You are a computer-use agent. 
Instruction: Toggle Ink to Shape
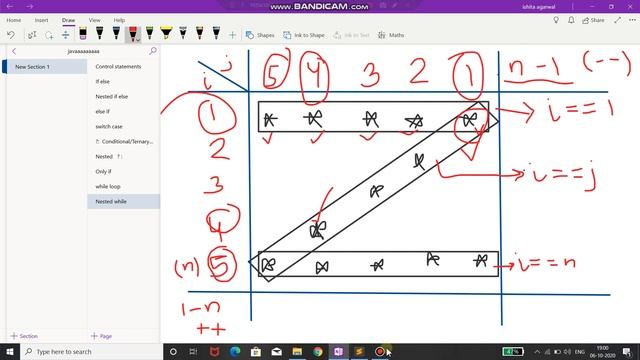pyautogui.click(x=304, y=35)
